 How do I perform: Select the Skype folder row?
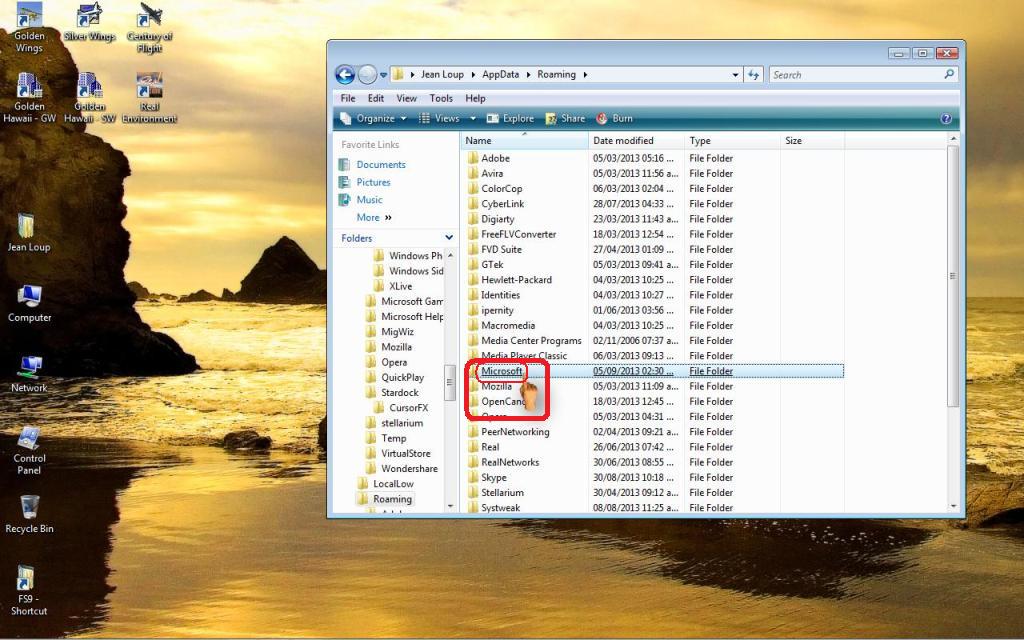click(x=655, y=477)
